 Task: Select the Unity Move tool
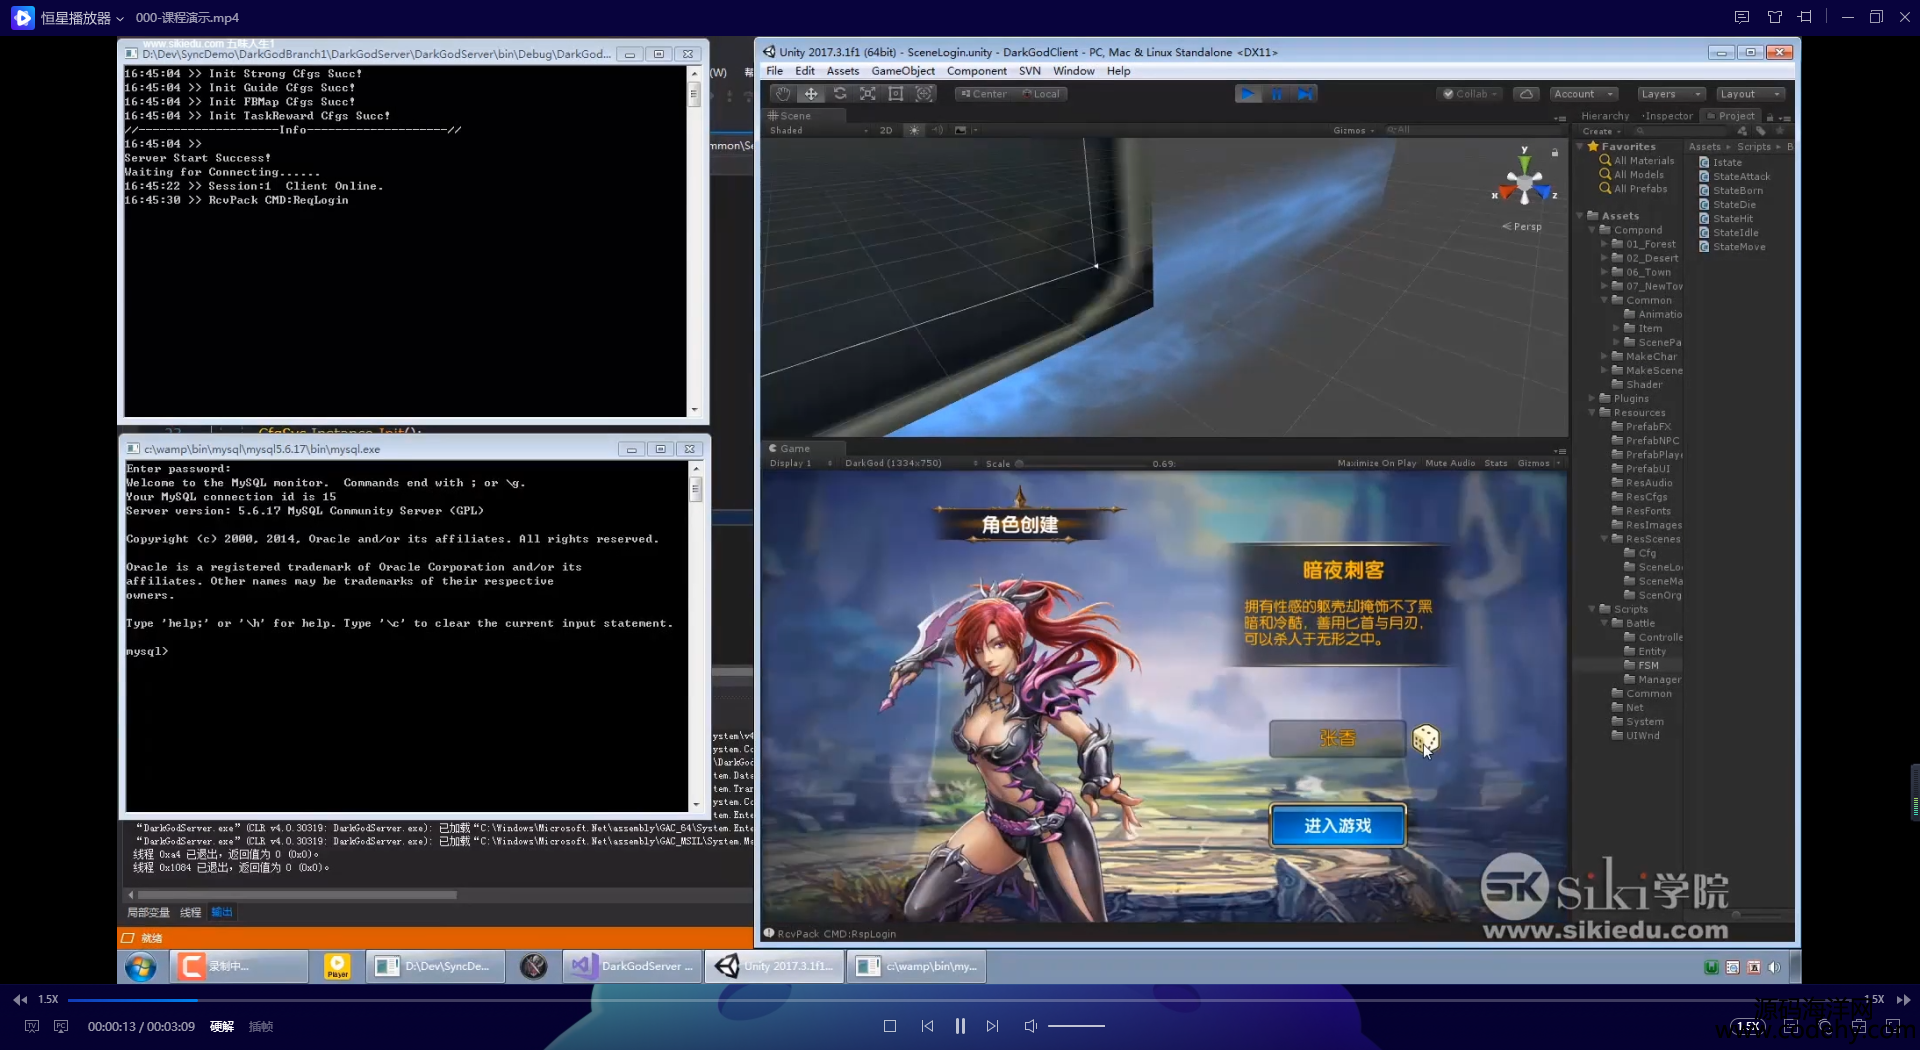(x=811, y=94)
